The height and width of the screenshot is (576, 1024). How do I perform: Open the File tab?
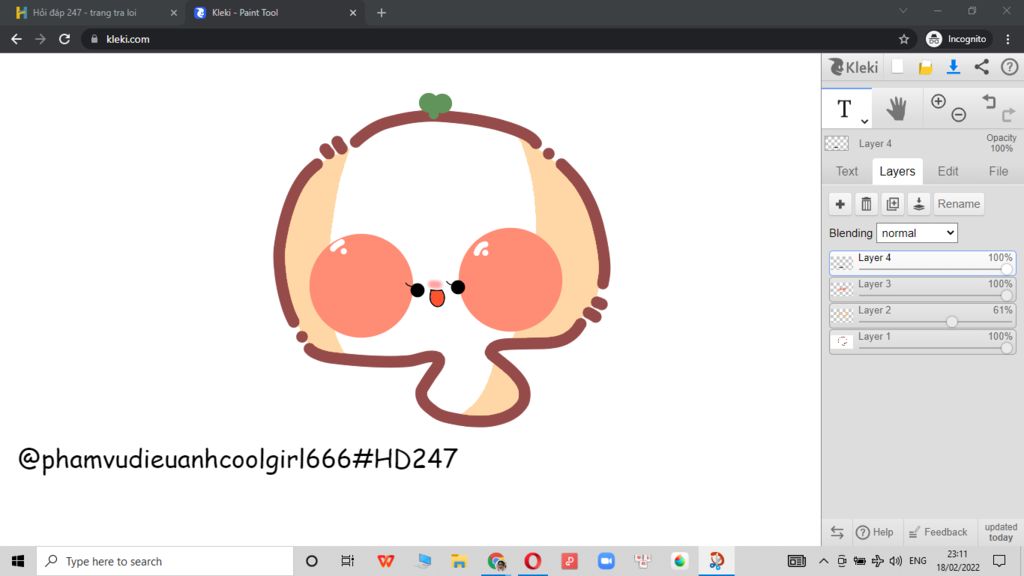coord(998,171)
